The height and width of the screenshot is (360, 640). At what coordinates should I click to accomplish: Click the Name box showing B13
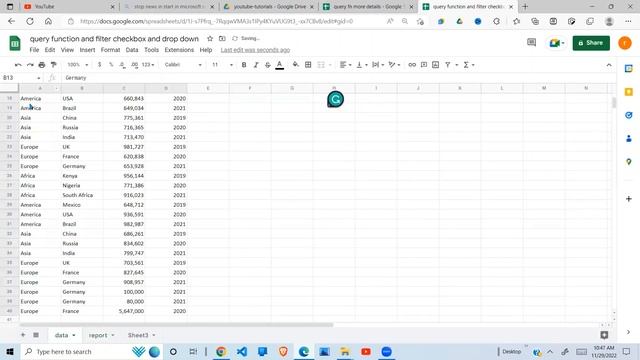click(21, 78)
